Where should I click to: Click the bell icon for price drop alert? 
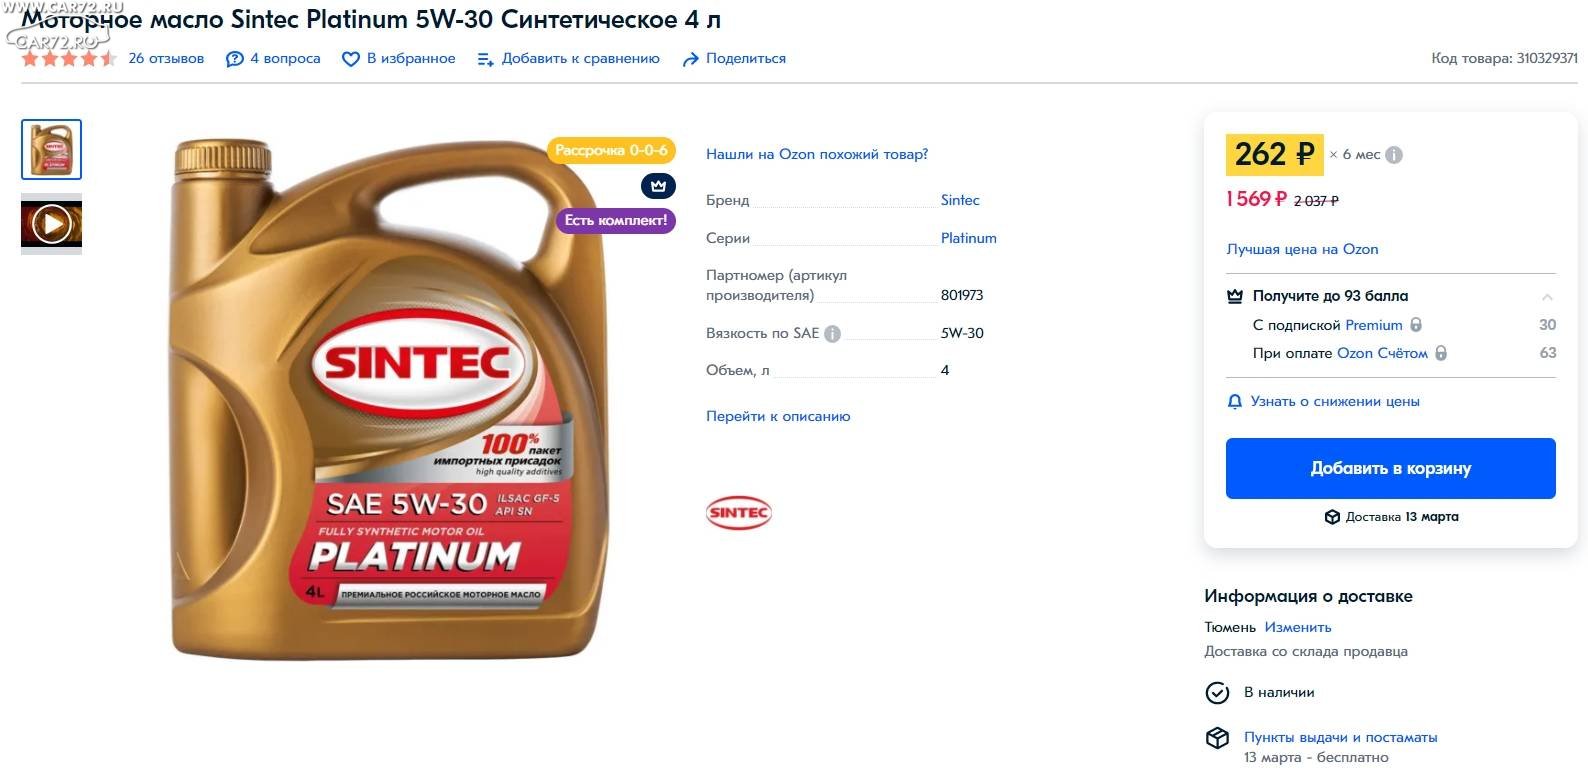[1235, 401]
